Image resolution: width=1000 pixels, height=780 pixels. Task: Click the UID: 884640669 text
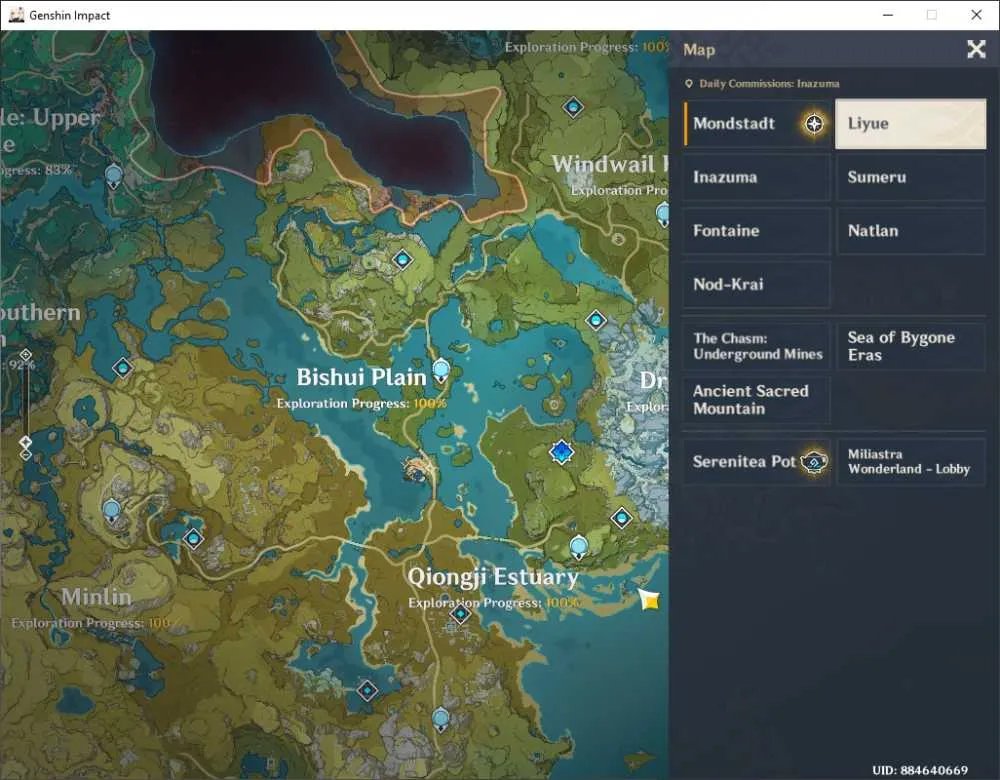pos(920,770)
